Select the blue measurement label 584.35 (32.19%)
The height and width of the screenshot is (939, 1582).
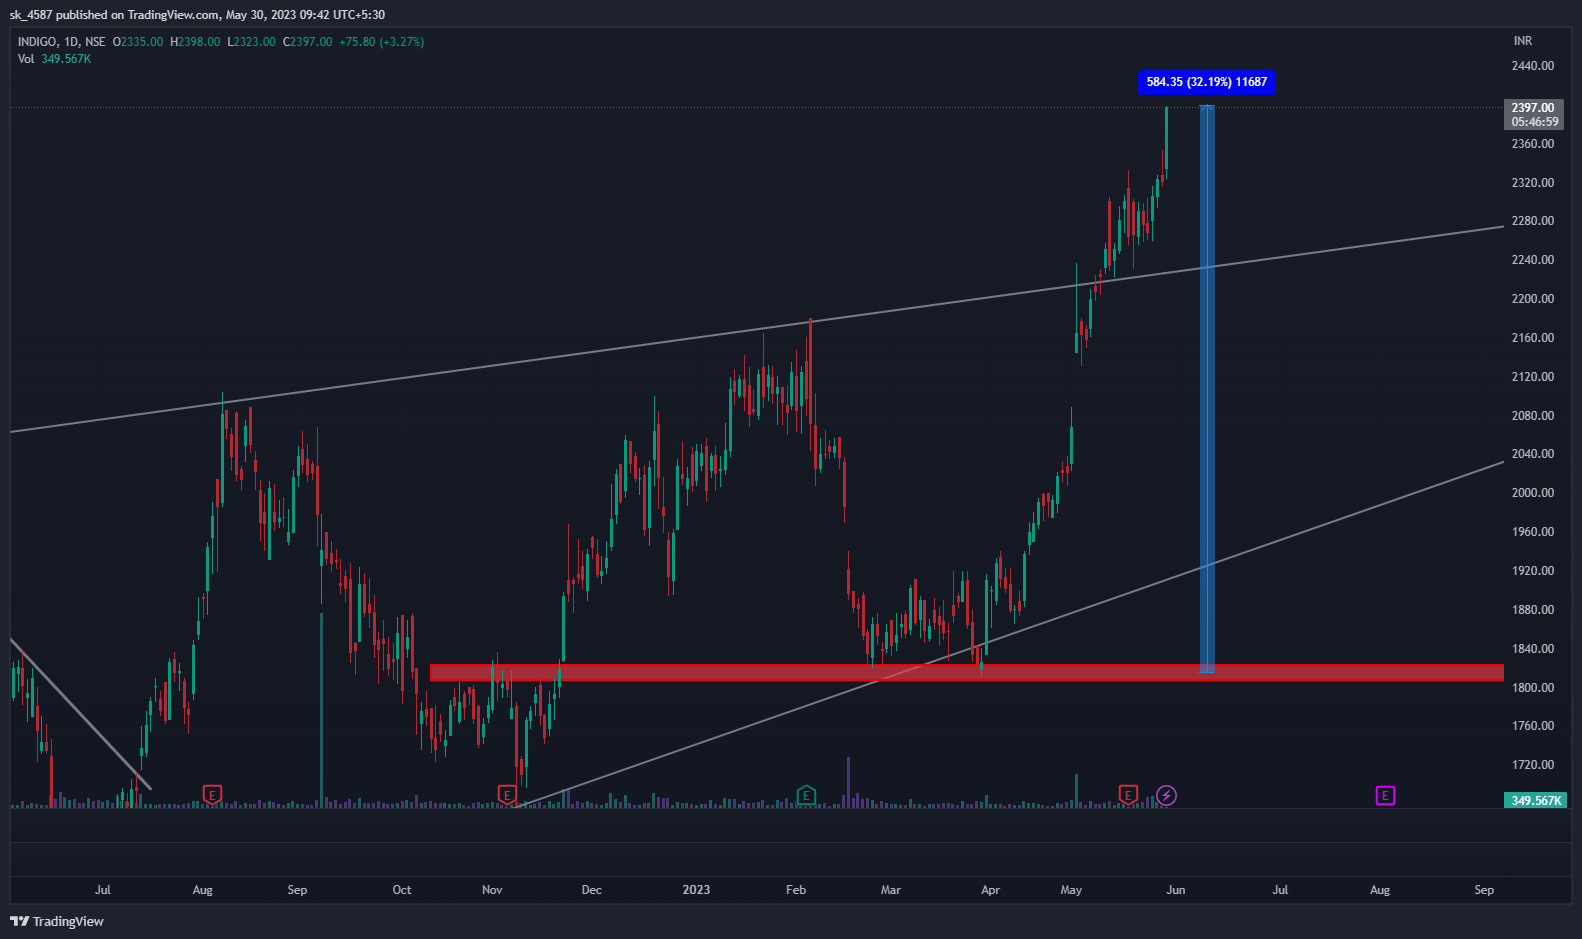point(1206,82)
